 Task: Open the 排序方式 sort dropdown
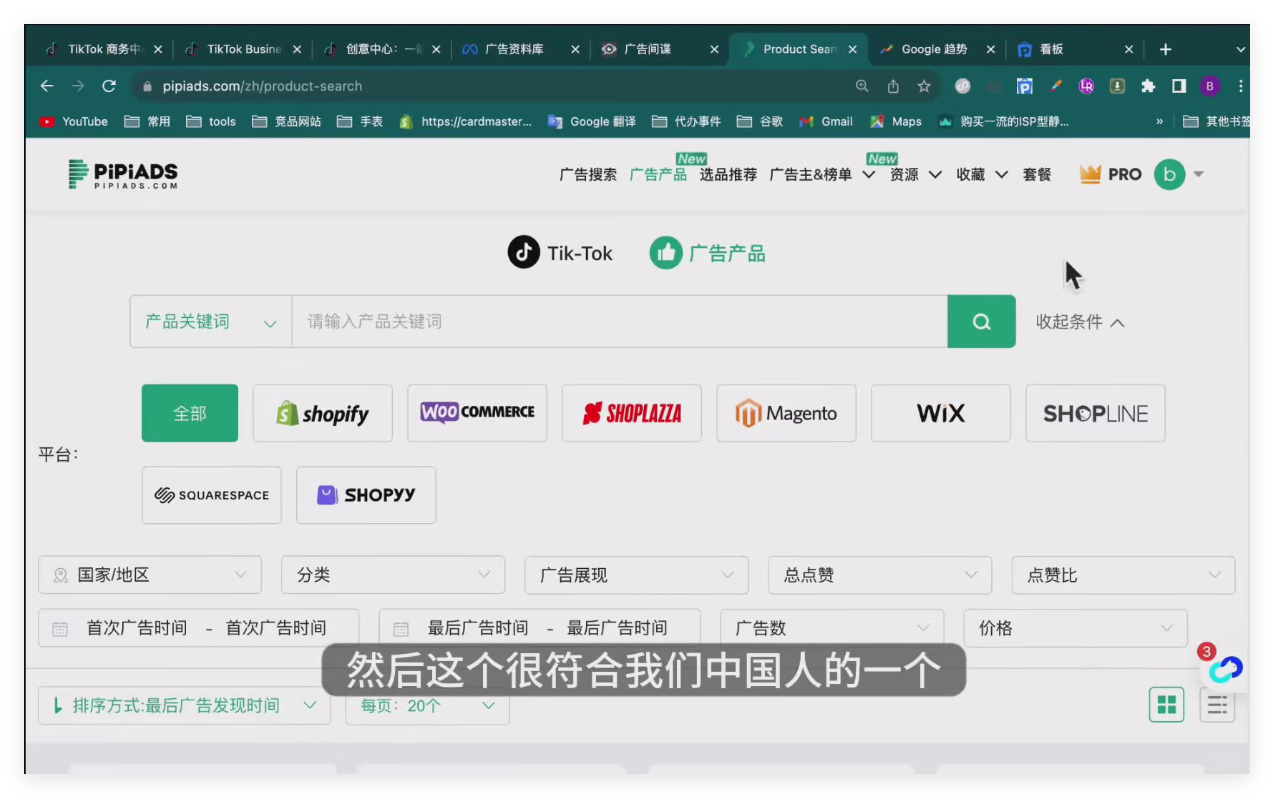(x=184, y=705)
